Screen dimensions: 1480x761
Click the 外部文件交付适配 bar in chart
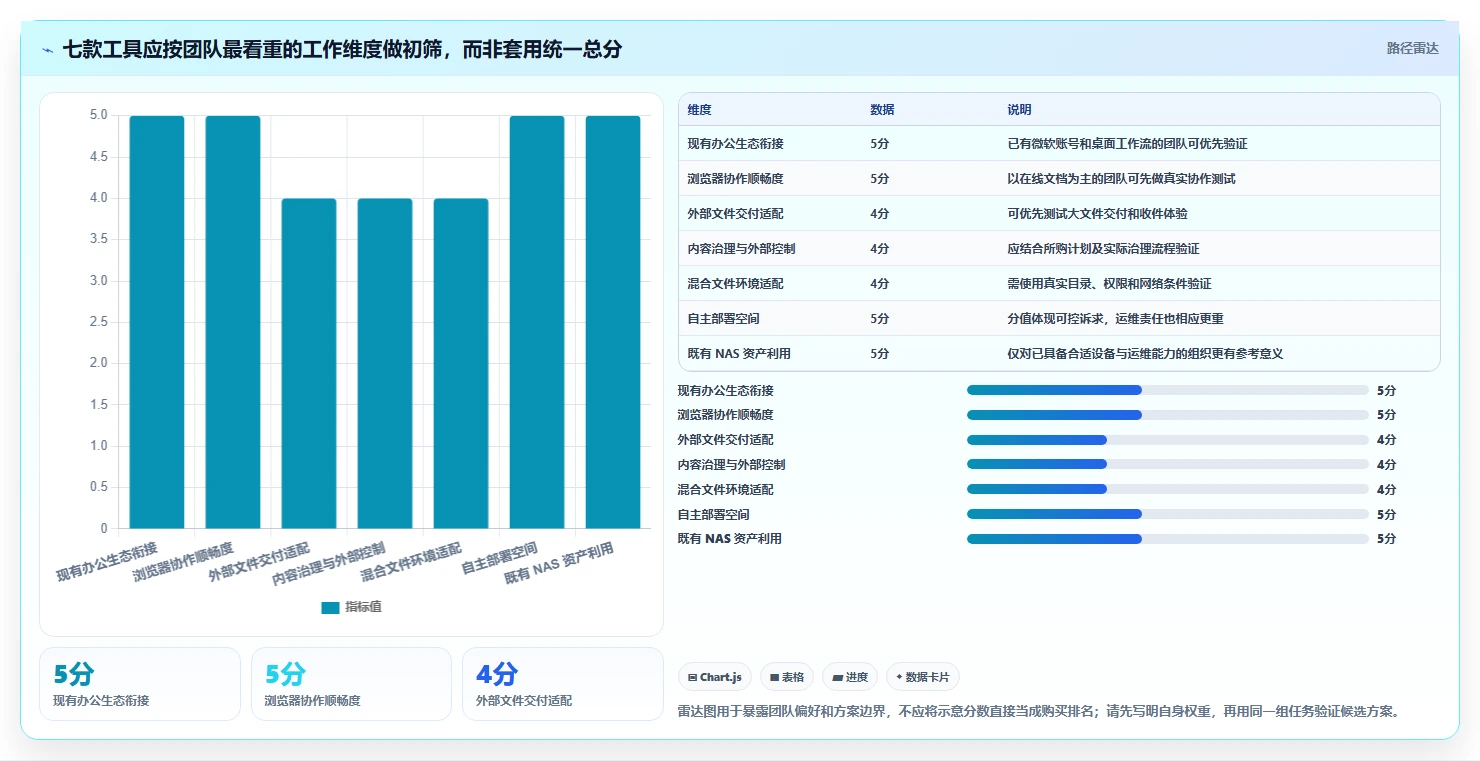pos(309,363)
